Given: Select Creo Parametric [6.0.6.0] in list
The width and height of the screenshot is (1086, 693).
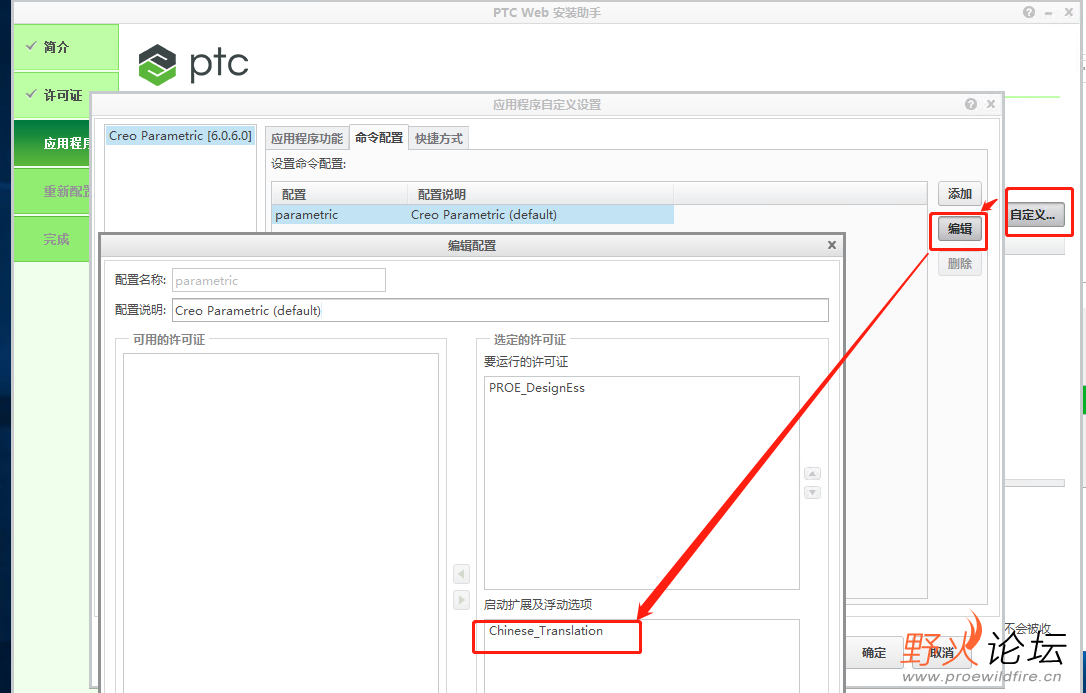Looking at the screenshot, I should tap(181, 136).
